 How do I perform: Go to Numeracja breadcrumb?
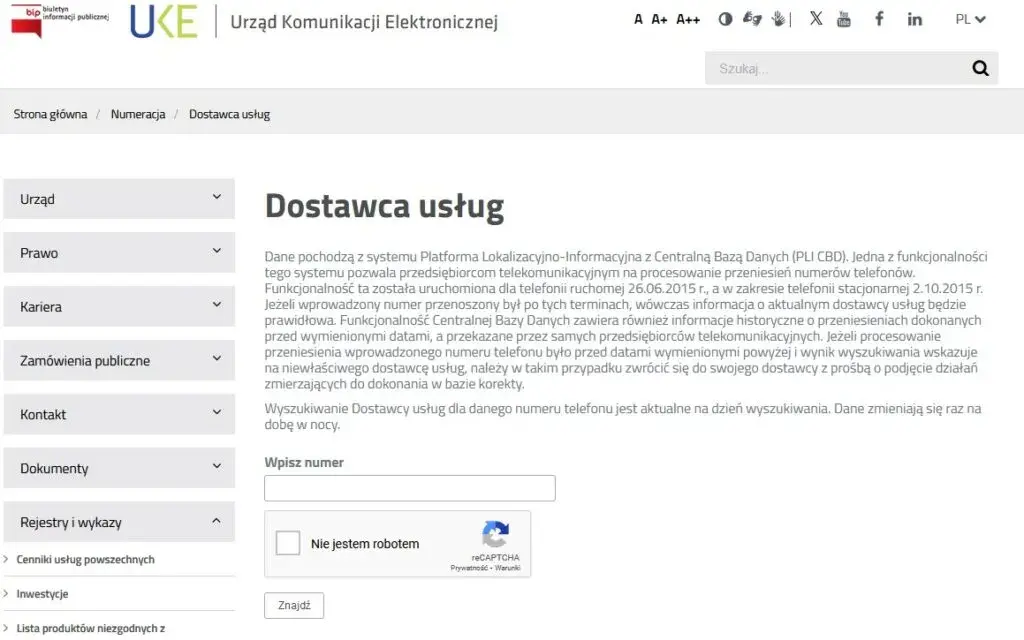(x=138, y=114)
